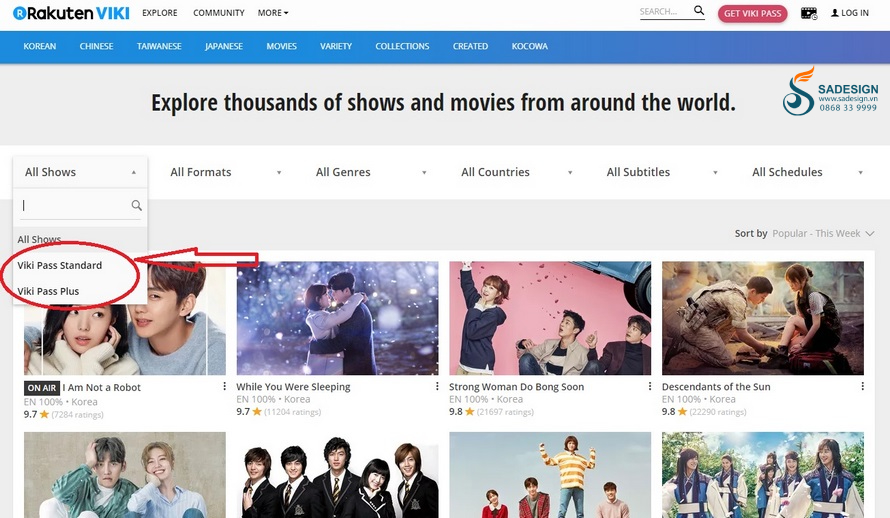This screenshot has height=518, width=890.
Task: Click the 9.8 rating with 22290 ratings
Action: tap(704, 412)
